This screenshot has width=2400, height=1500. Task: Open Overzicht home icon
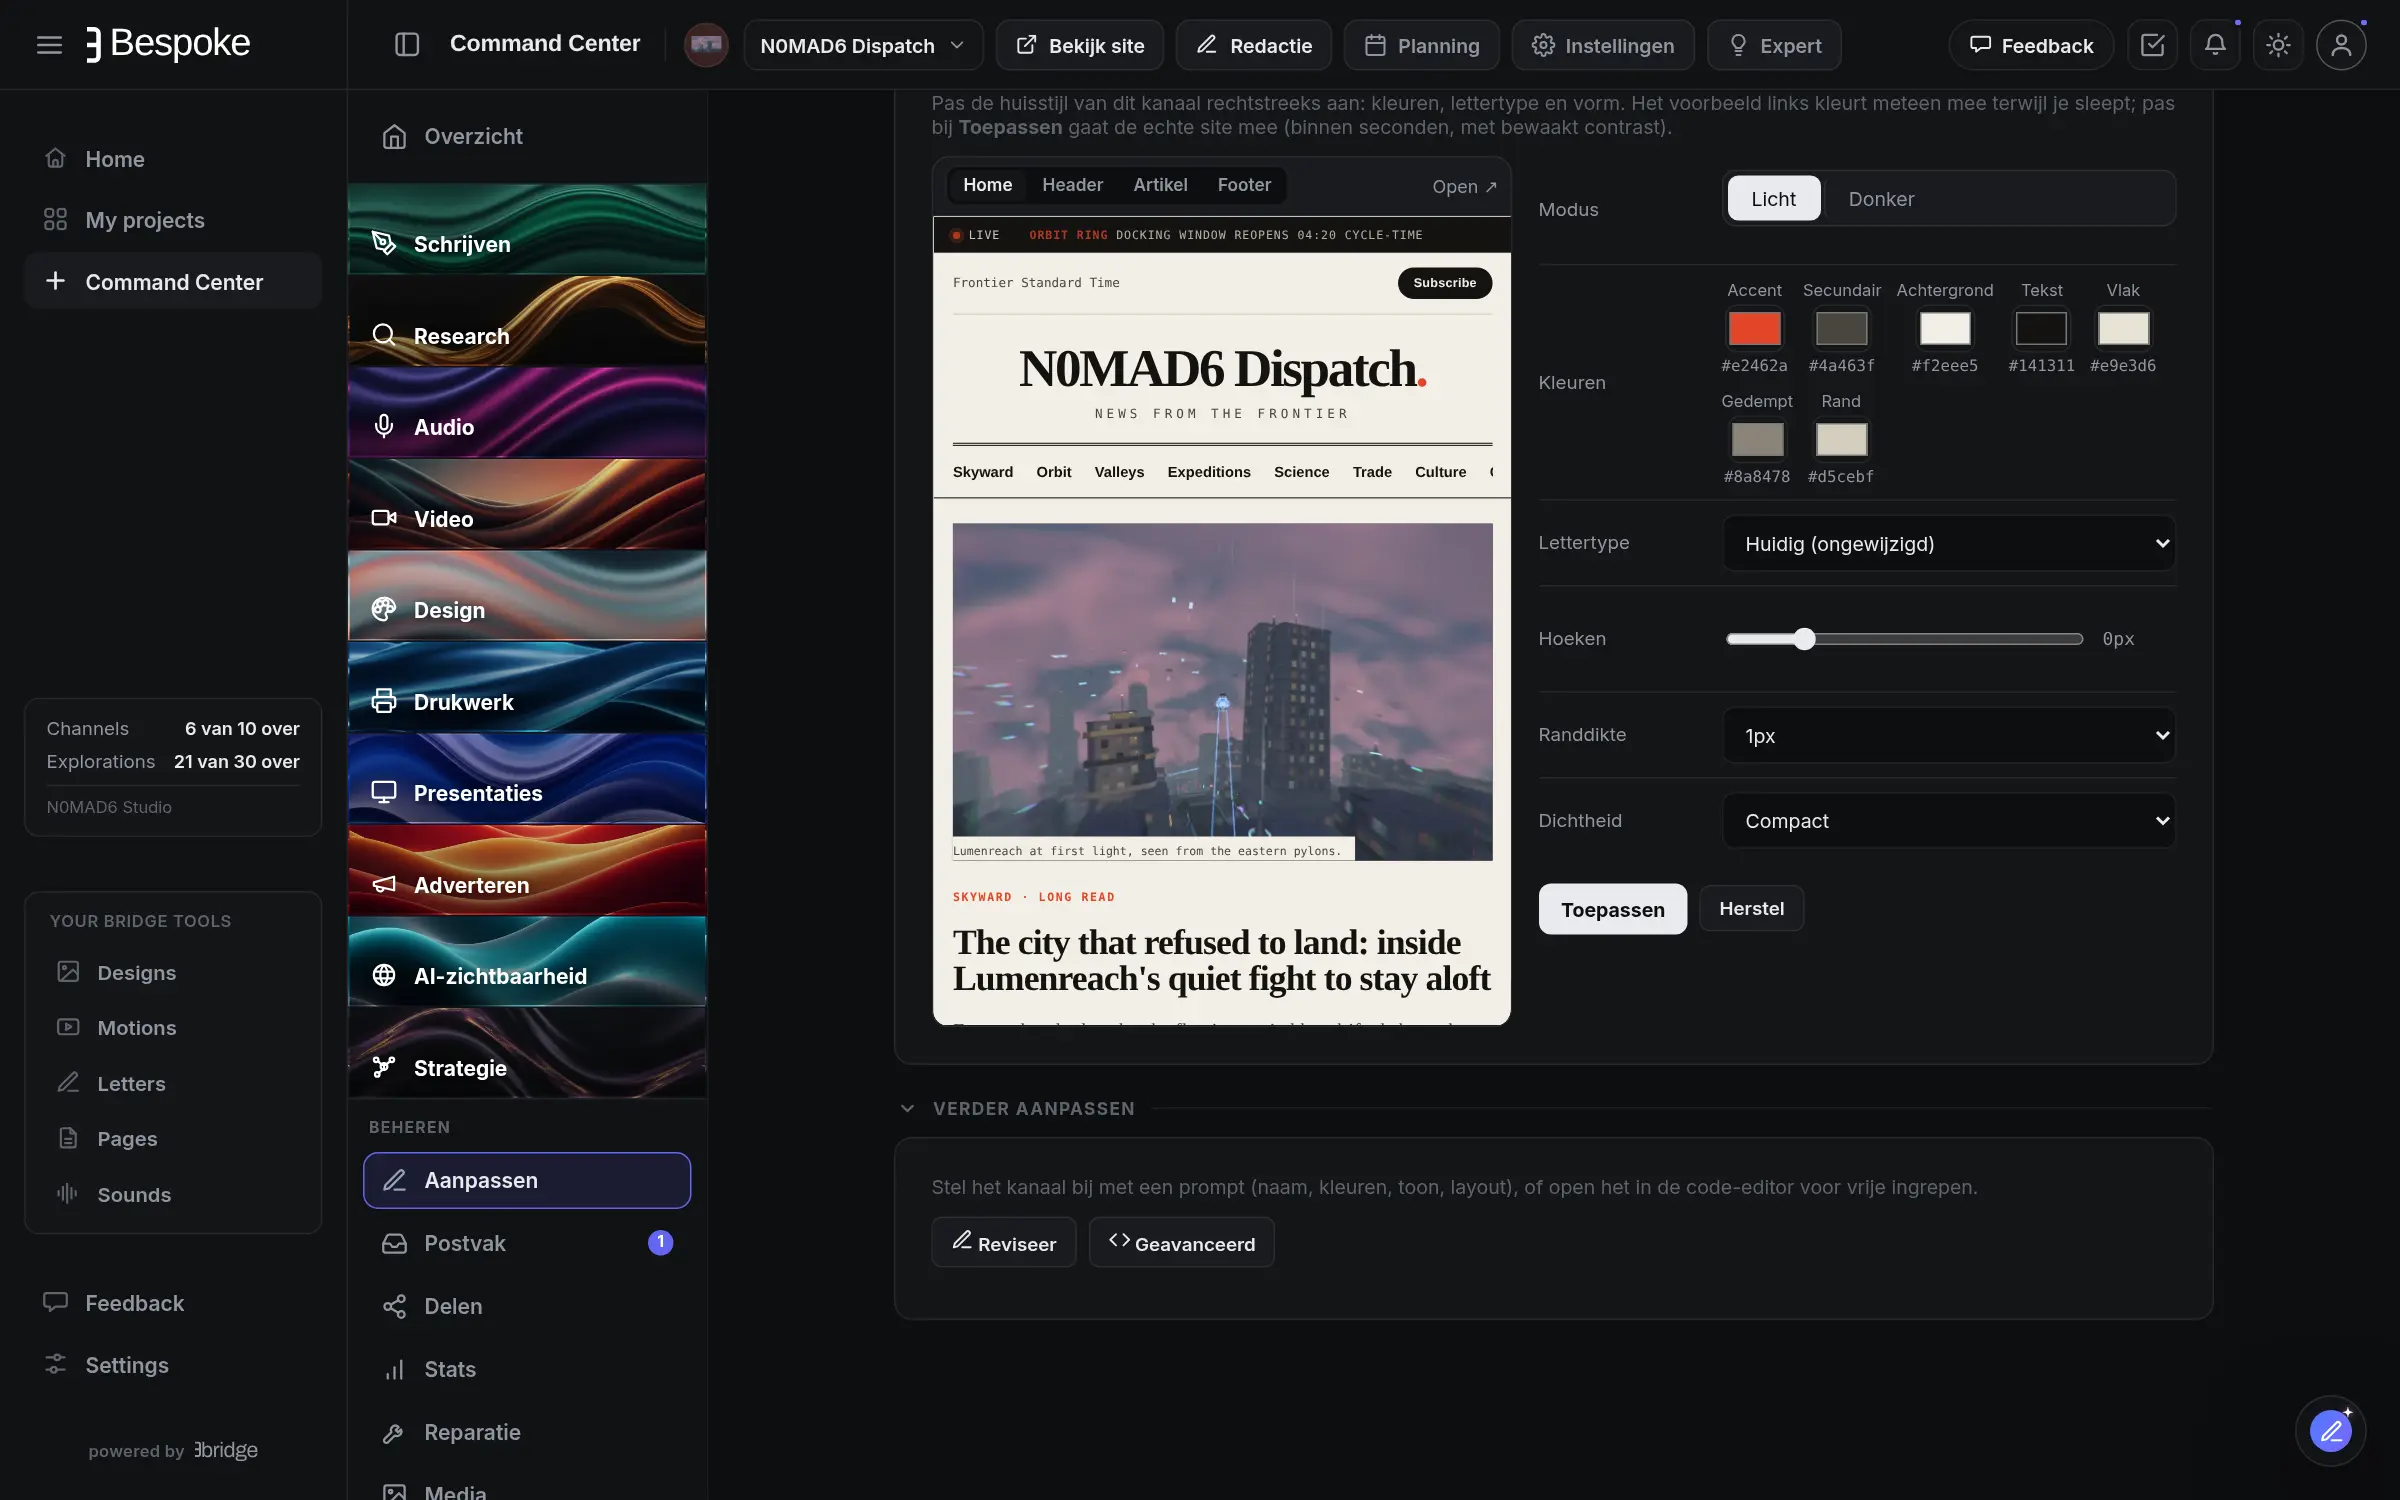click(x=527, y=136)
